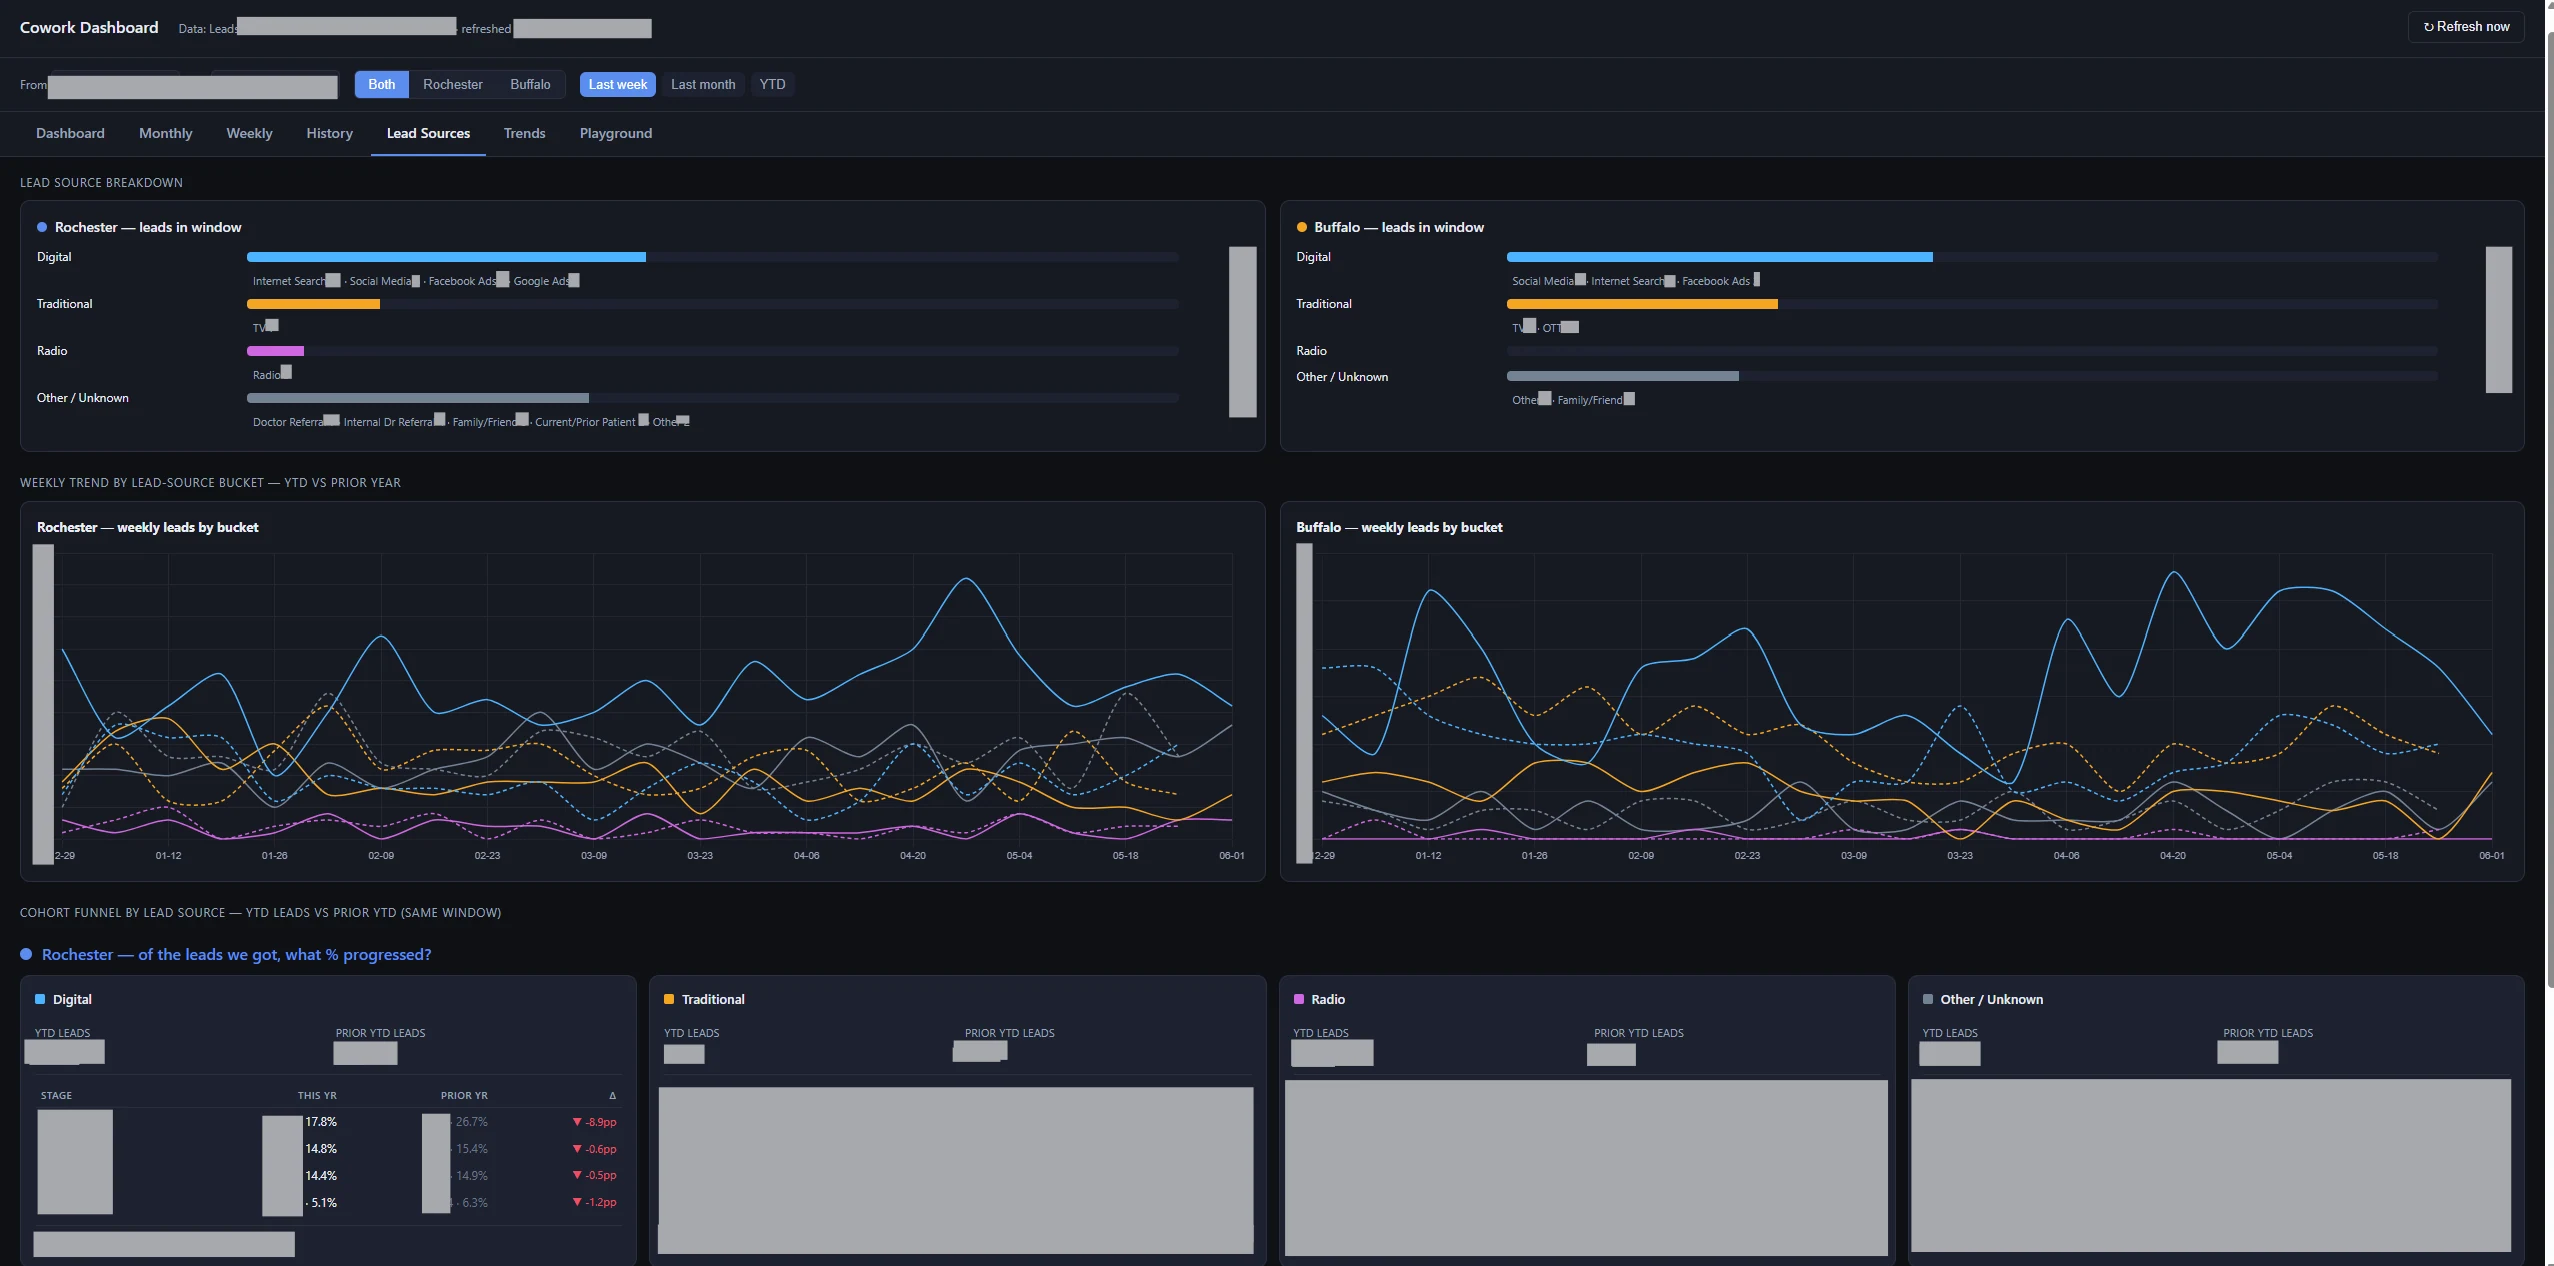
Task: Click the Digital card blue square icon
Action: pyautogui.click(x=40, y=999)
